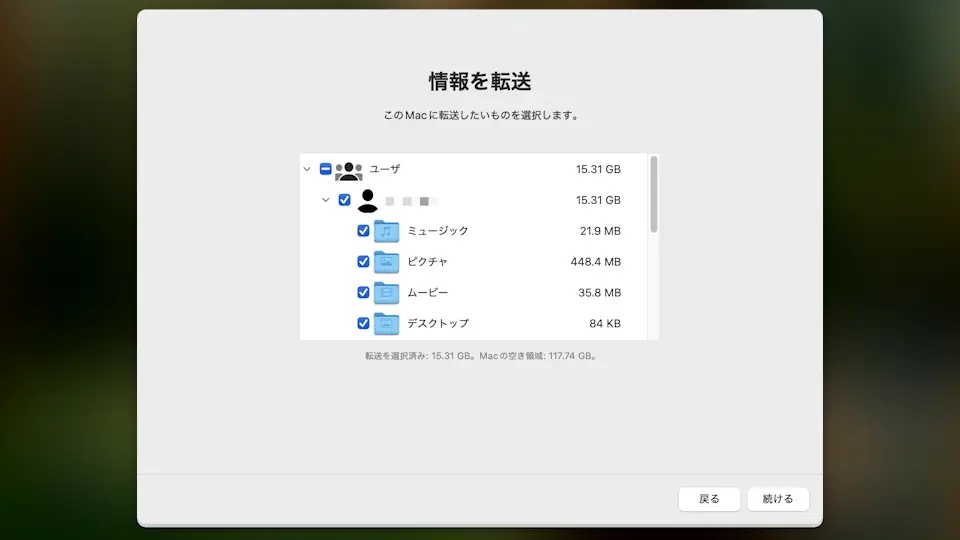The width and height of the screenshot is (960, 540).
Task: Disable the ムービー checkbox
Action: [364, 293]
